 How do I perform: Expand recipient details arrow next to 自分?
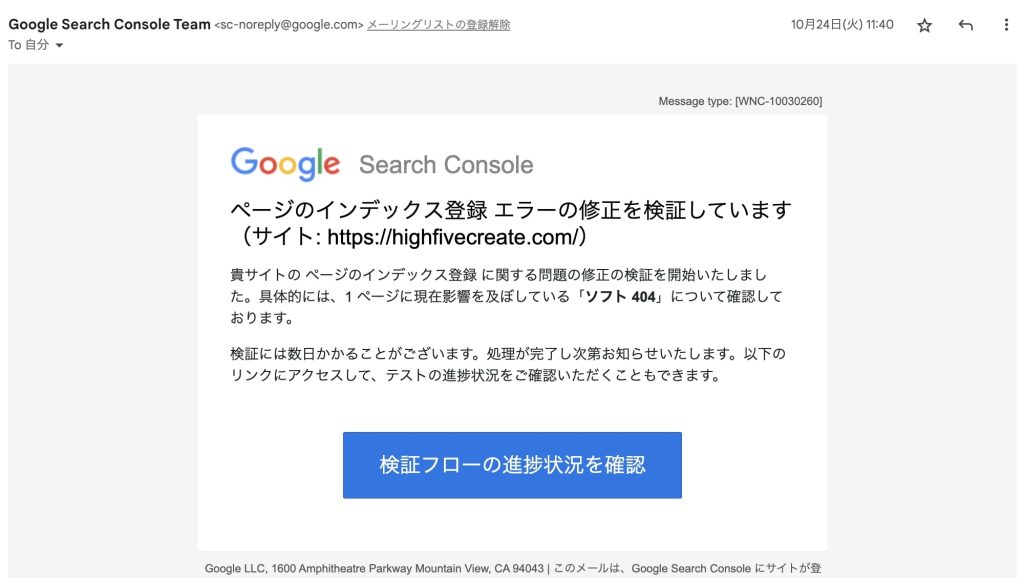coord(59,46)
